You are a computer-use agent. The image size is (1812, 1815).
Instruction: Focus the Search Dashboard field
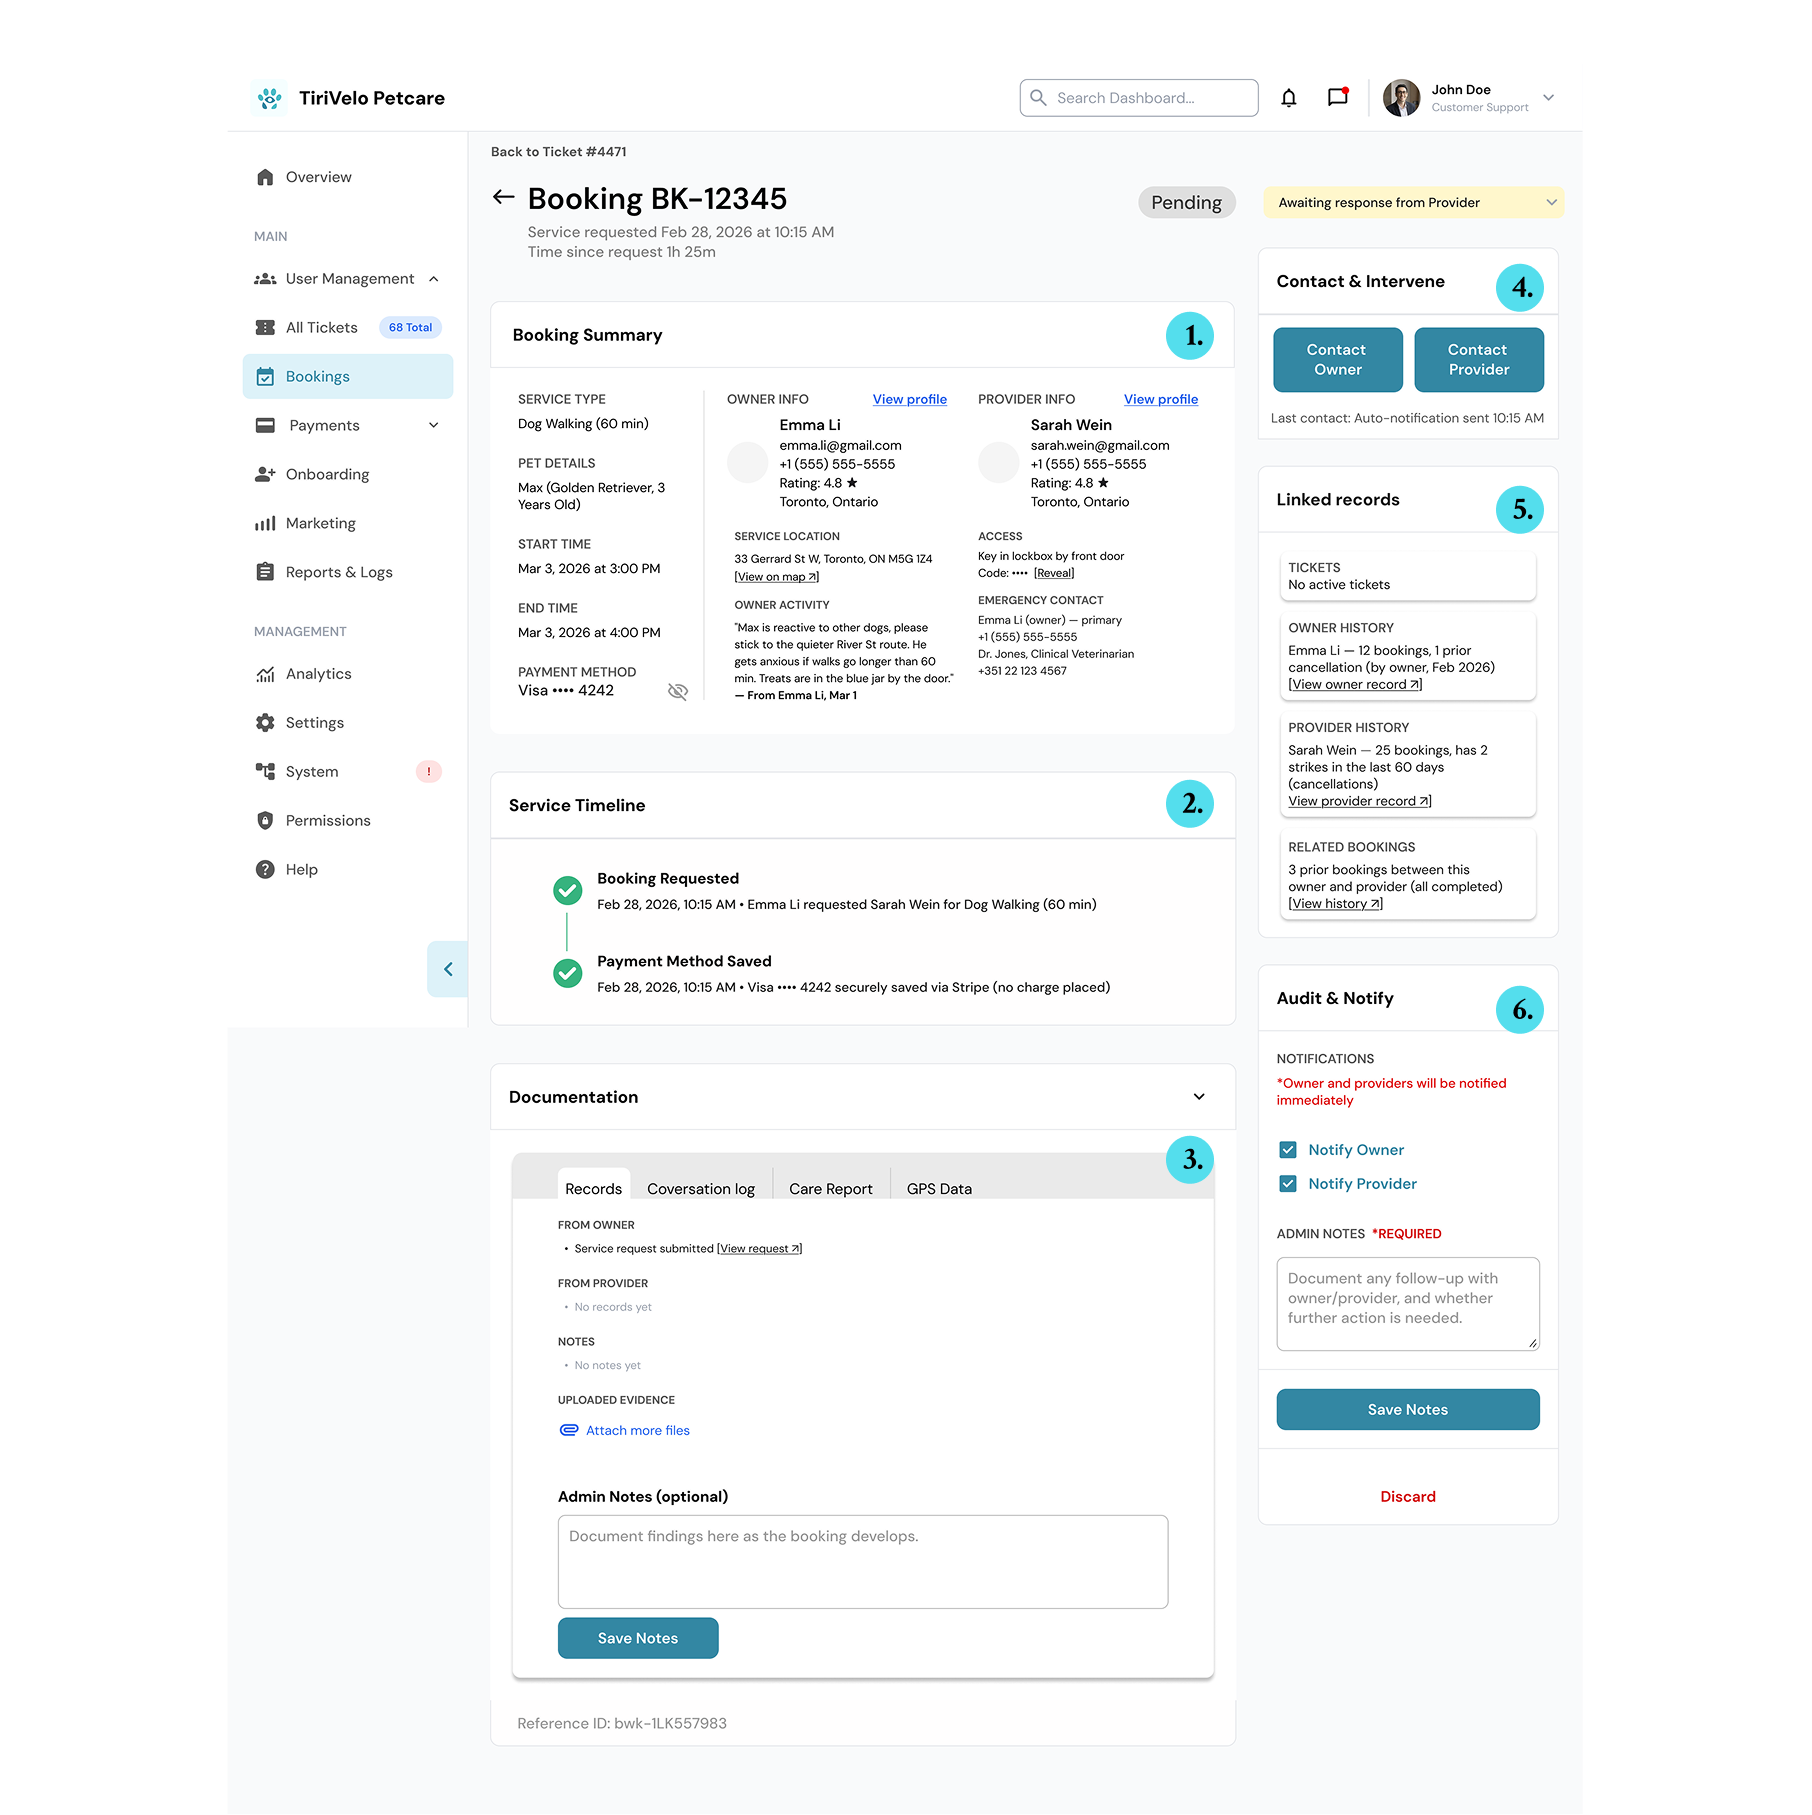tap(1138, 98)
